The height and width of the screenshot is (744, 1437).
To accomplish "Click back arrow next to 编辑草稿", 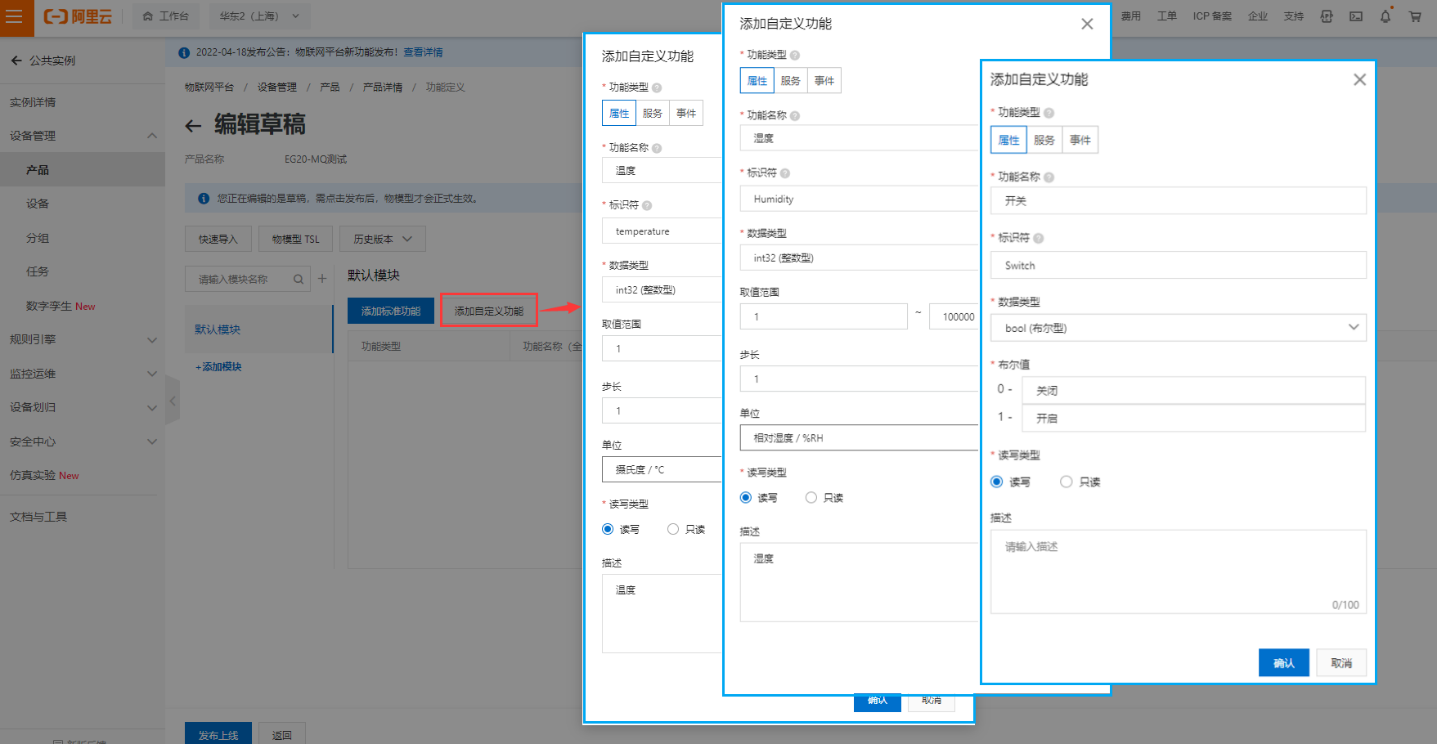I will [x=194, y=125].
